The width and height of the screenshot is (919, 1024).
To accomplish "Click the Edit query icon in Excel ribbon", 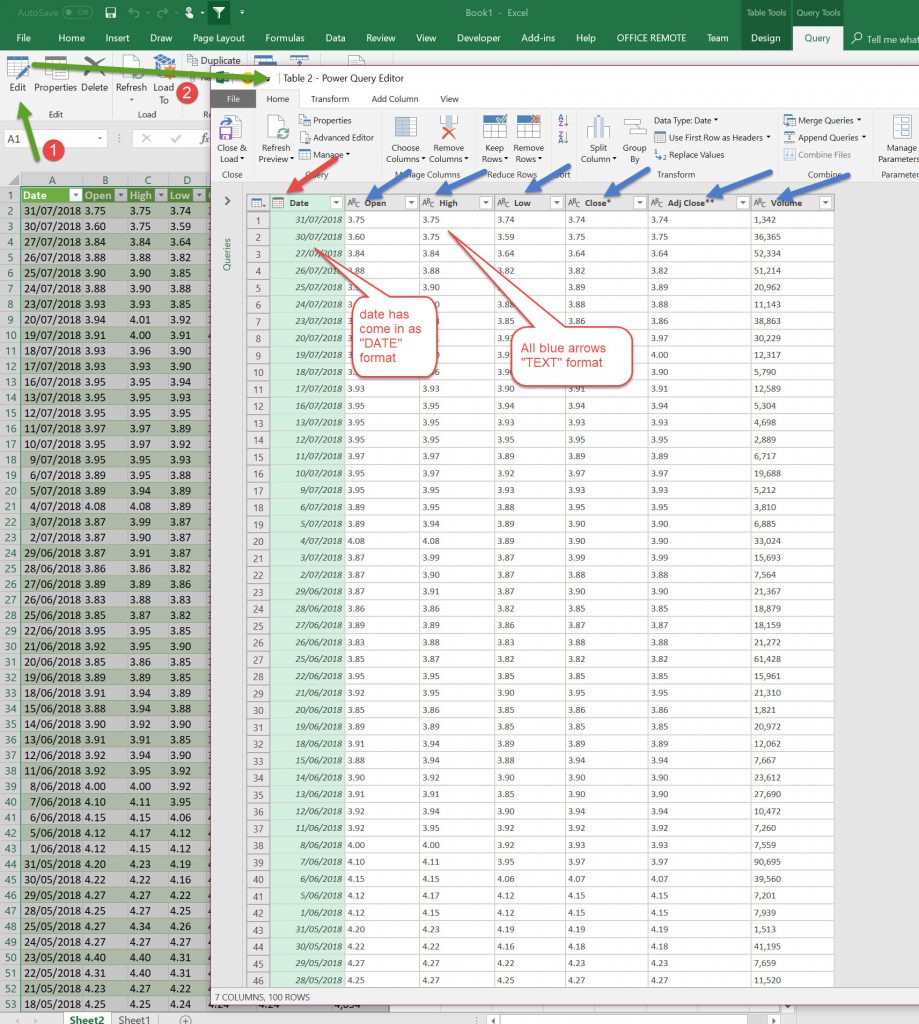I will [18, 69].
